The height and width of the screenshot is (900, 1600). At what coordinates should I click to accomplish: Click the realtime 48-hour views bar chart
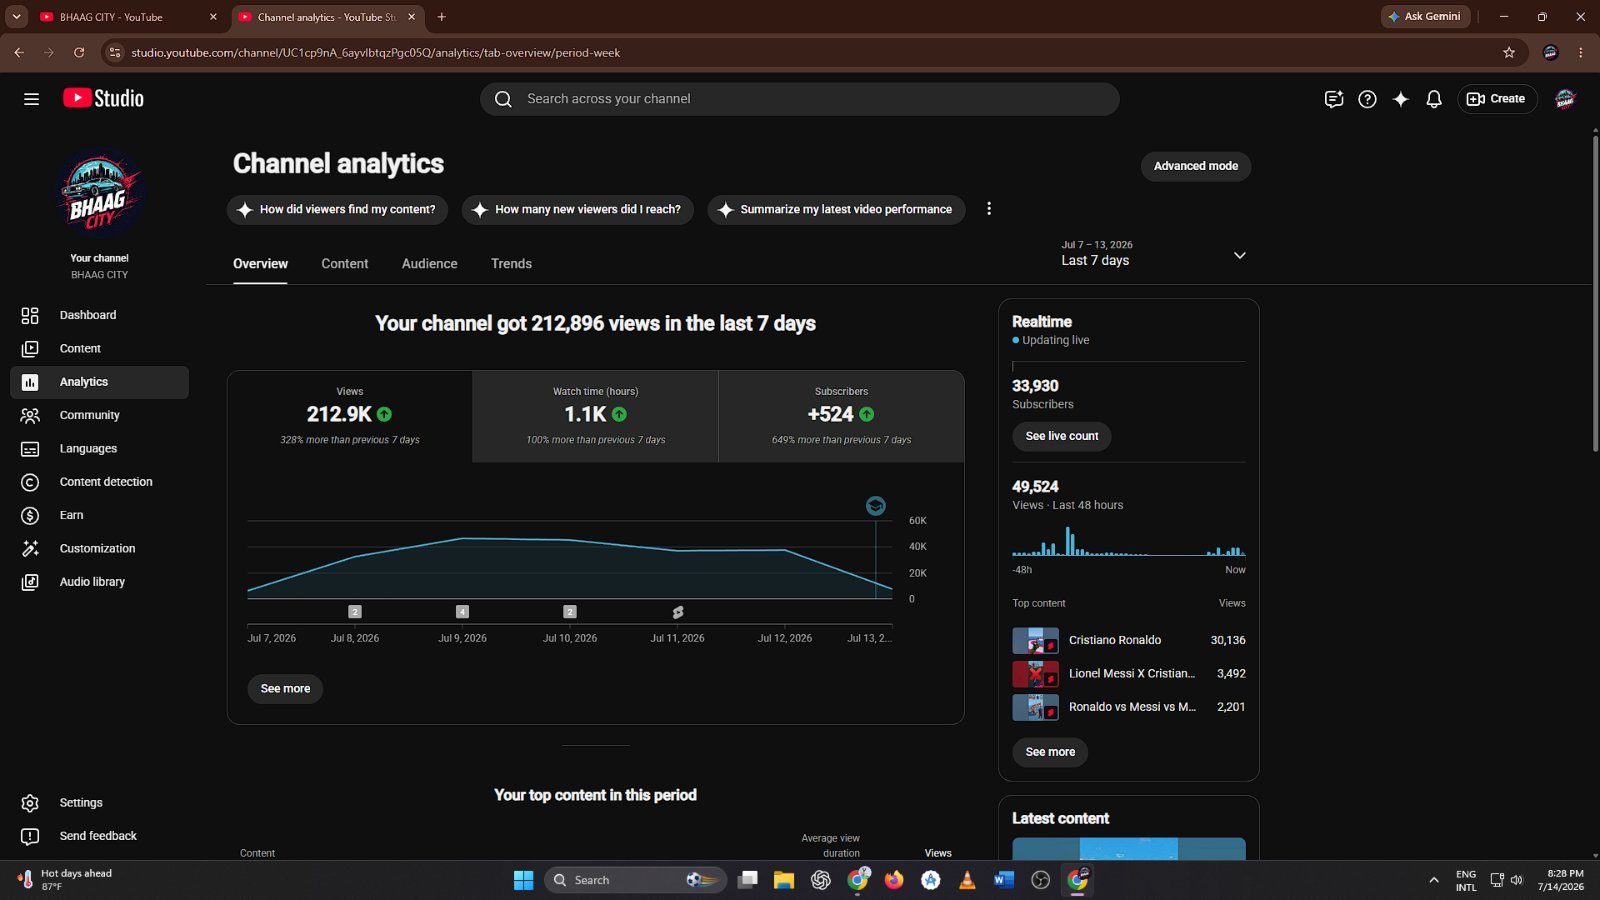1128,541
